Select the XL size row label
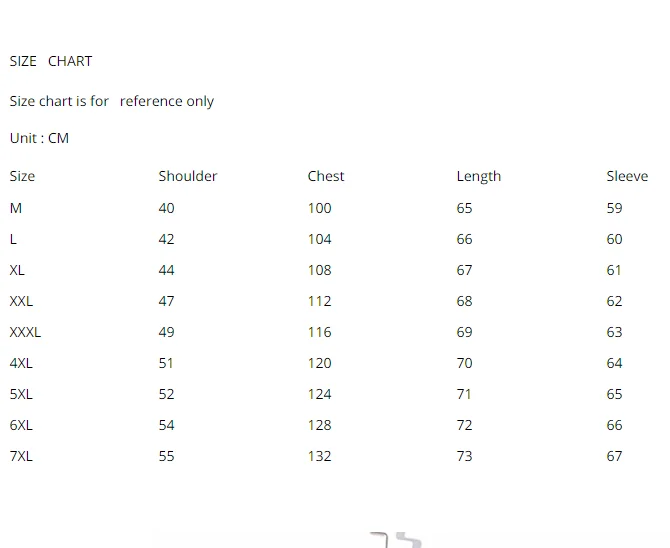670x548 pixels. point(17,270)
